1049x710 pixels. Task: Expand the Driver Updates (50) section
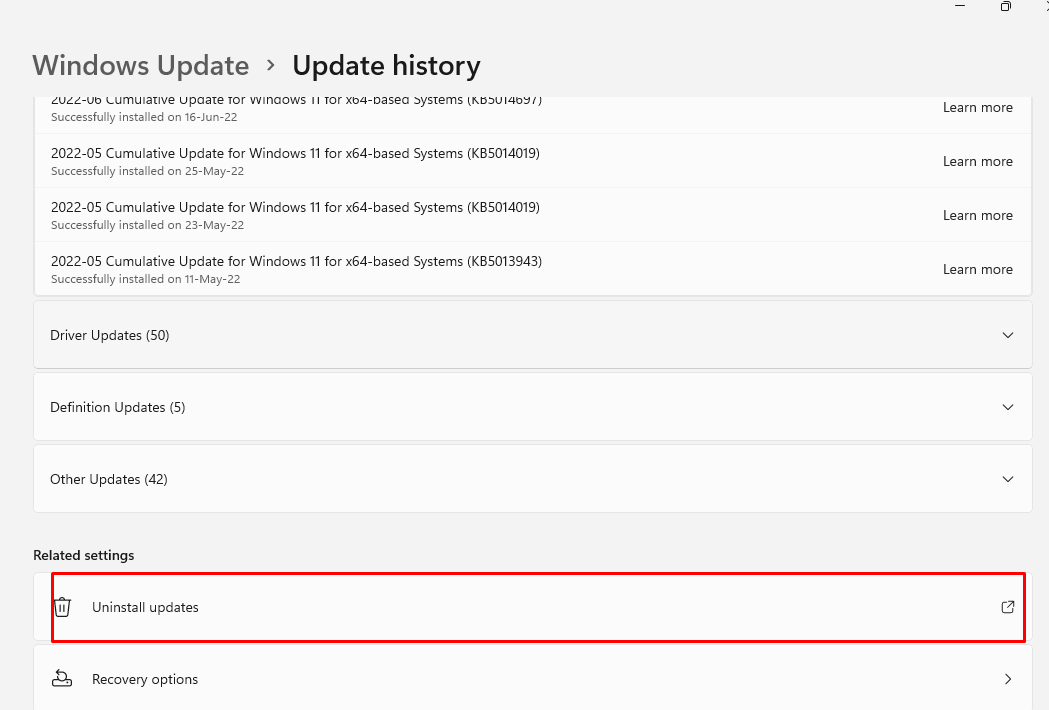(x=533, y=335)
